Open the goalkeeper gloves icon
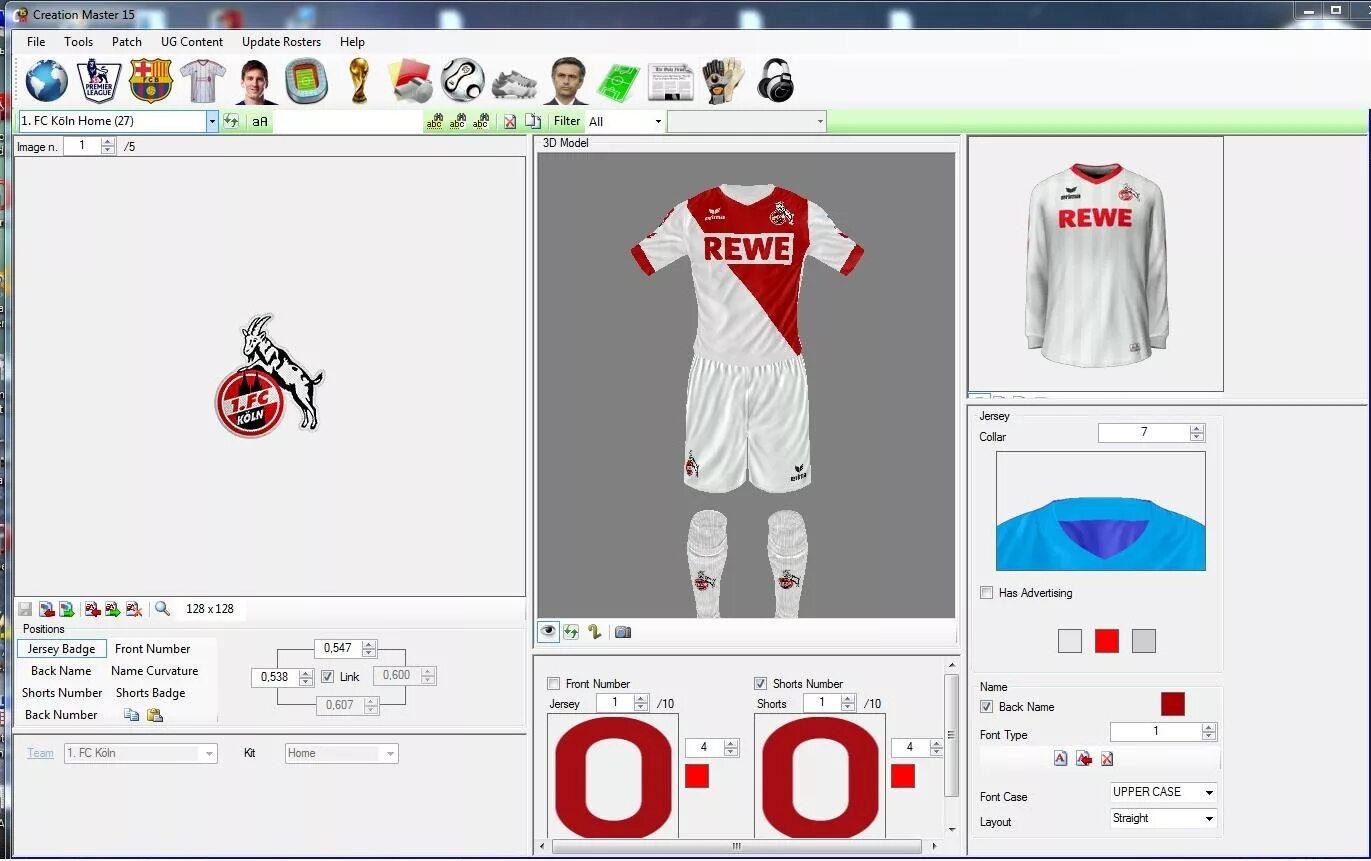1371x861 pixels. (723, 81)
